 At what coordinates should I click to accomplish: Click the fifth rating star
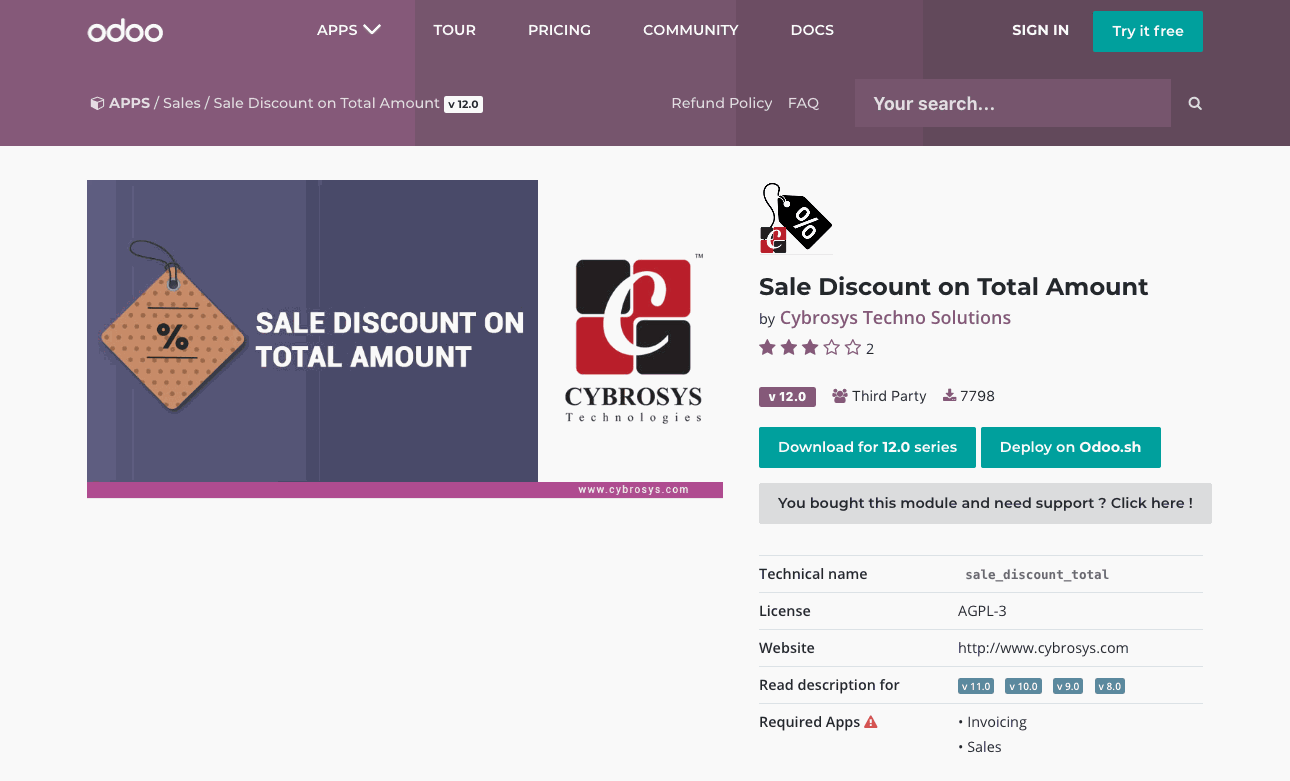(x=853, y=348)
